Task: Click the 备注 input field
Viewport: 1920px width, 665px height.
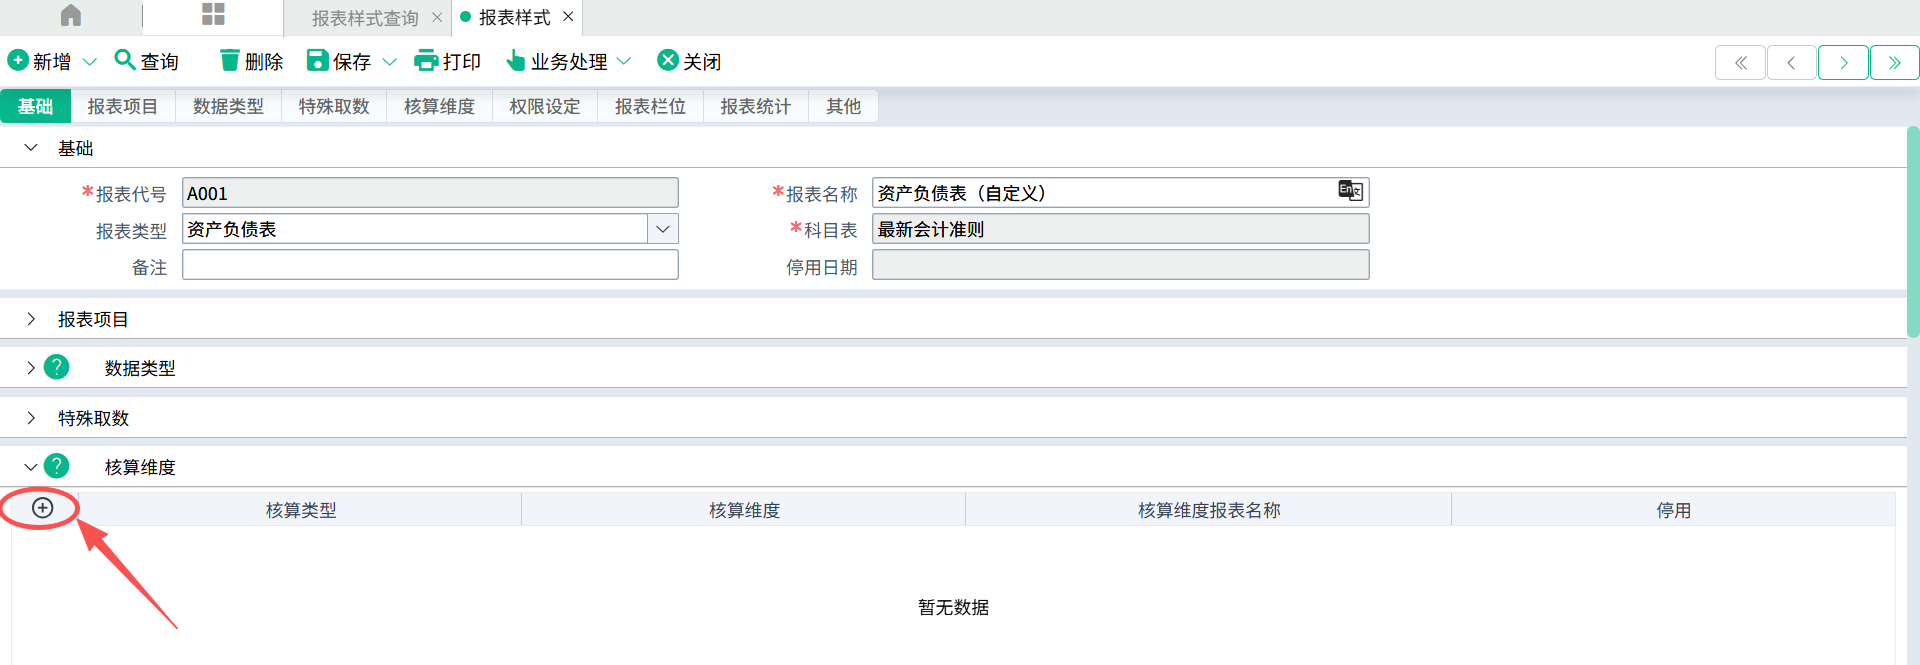Action: (430, 265)
